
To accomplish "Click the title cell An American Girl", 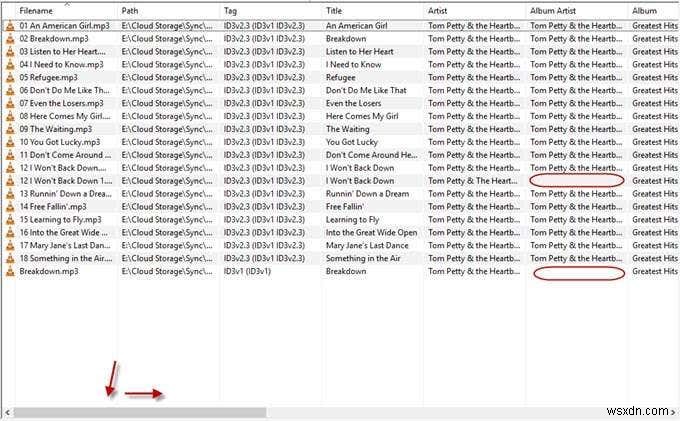I will tap(356, 26).
